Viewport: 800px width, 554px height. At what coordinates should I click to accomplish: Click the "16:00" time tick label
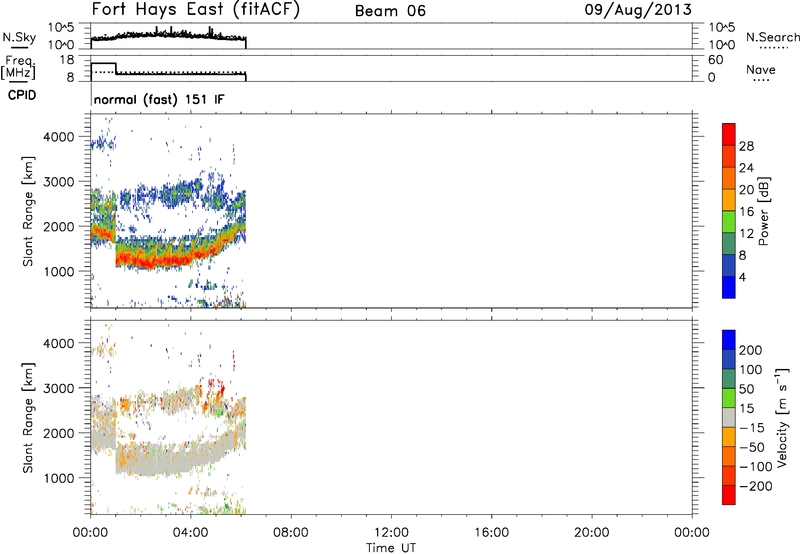(491, 533)
